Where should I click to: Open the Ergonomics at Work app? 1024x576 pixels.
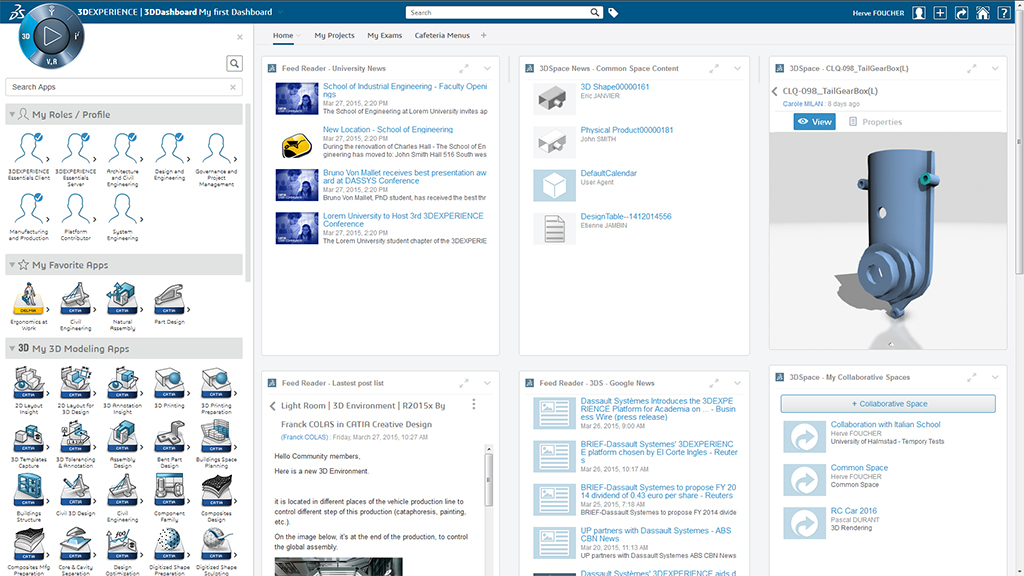click(x=28, y=300)
